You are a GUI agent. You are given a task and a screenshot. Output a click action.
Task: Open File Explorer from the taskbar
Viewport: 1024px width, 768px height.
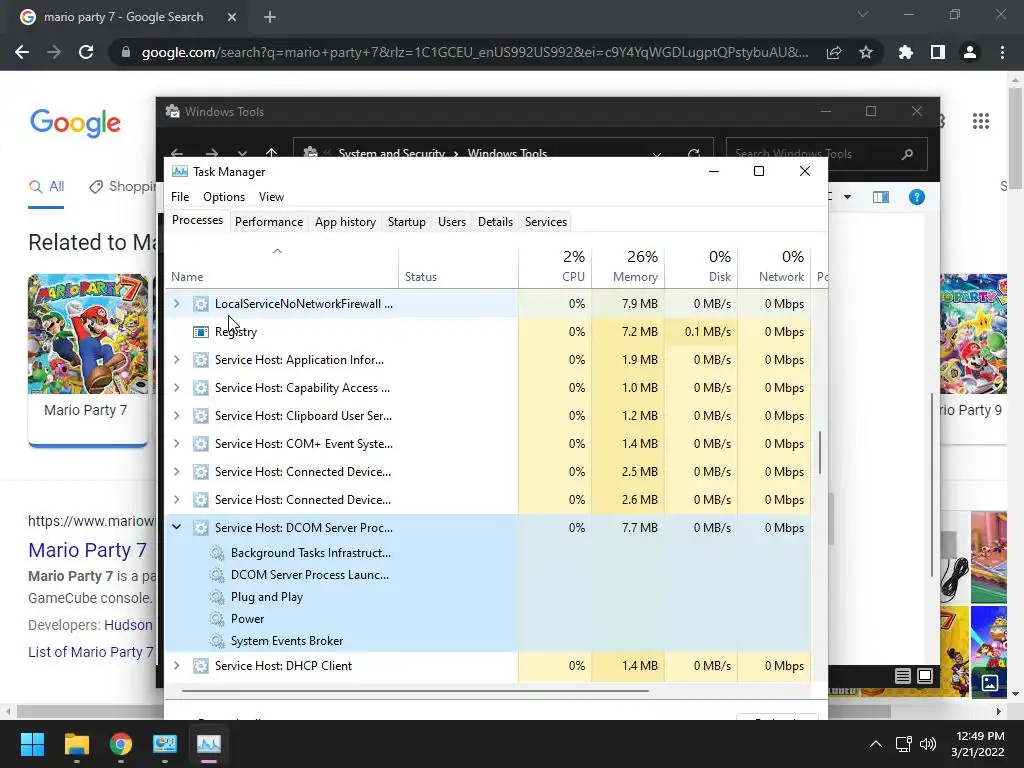(76, 744)
